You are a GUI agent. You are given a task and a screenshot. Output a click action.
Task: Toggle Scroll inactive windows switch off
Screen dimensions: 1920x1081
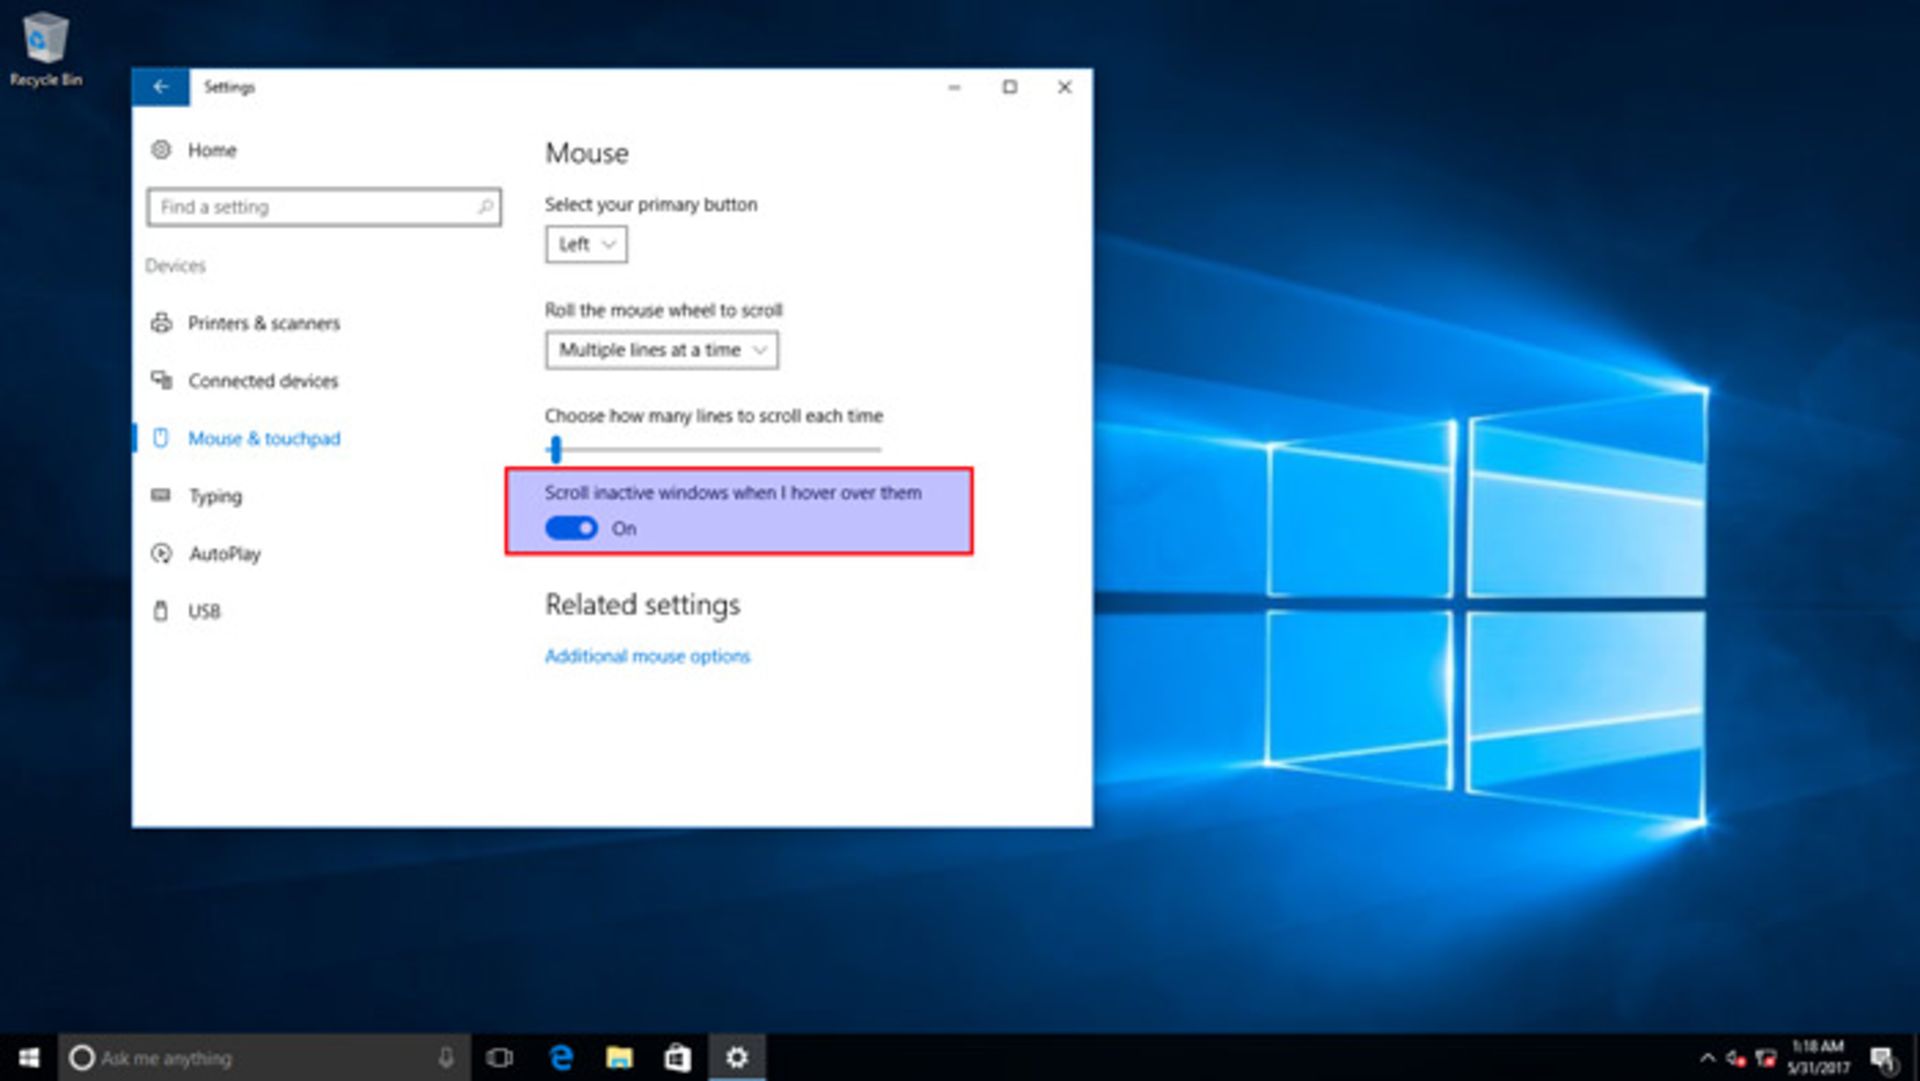point(571,528)
